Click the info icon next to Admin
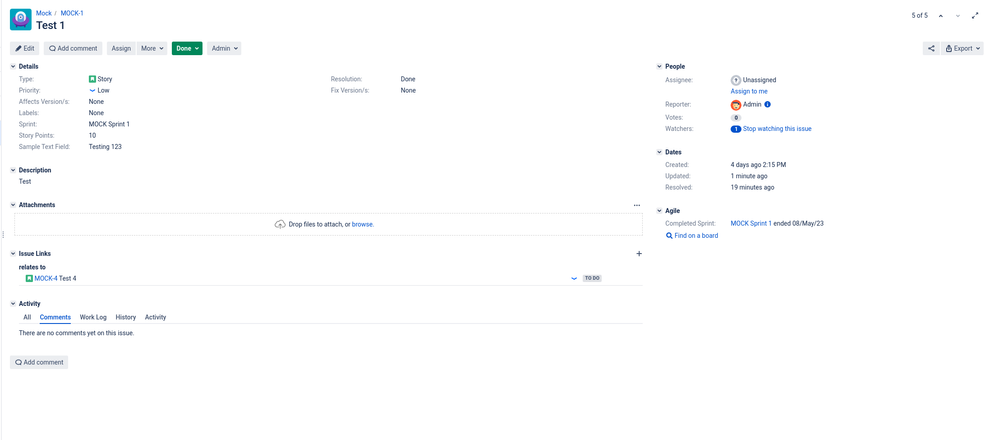Viewport: 999px width, 440px height. point(767,104)
